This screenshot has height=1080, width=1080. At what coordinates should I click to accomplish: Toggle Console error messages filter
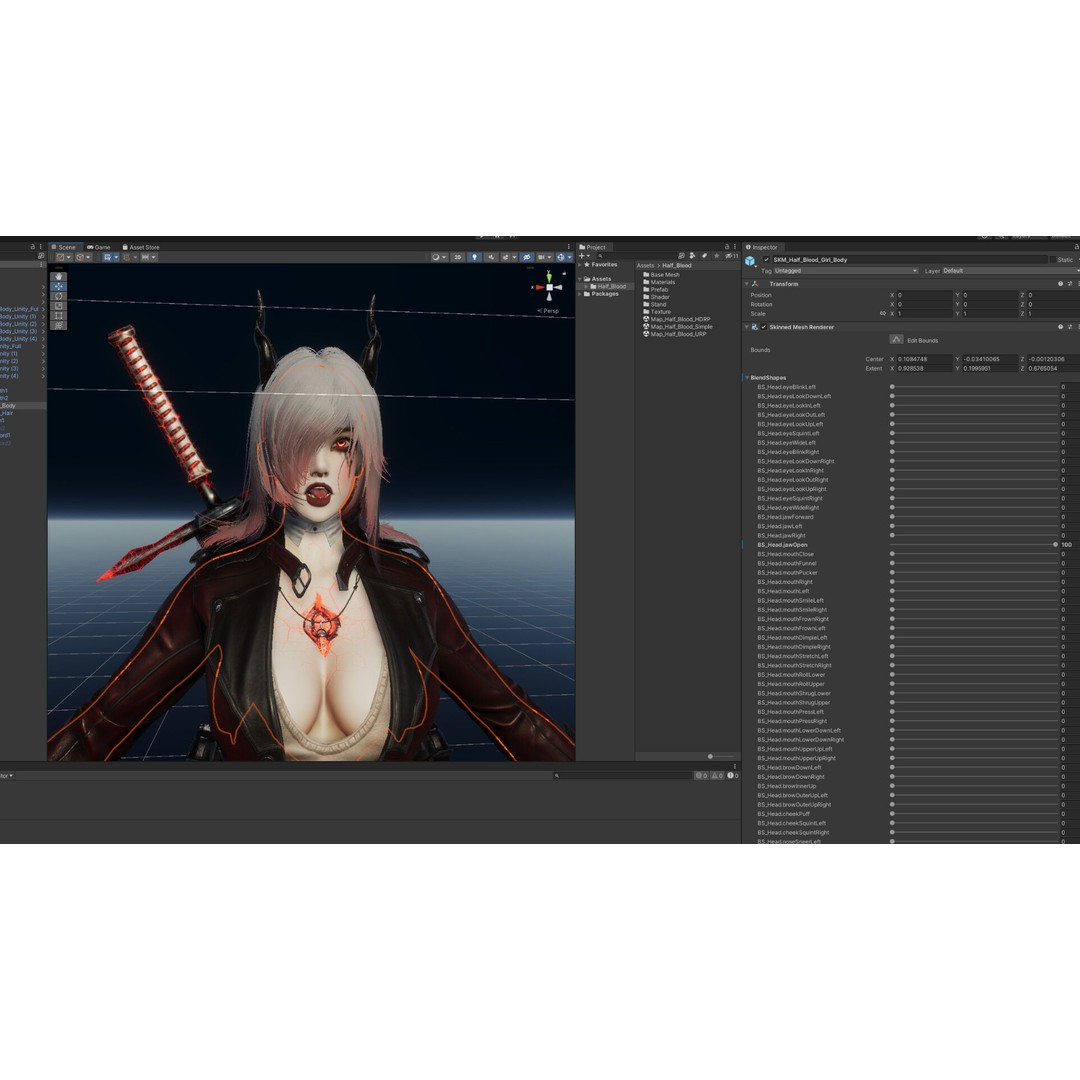pos(731,776)
